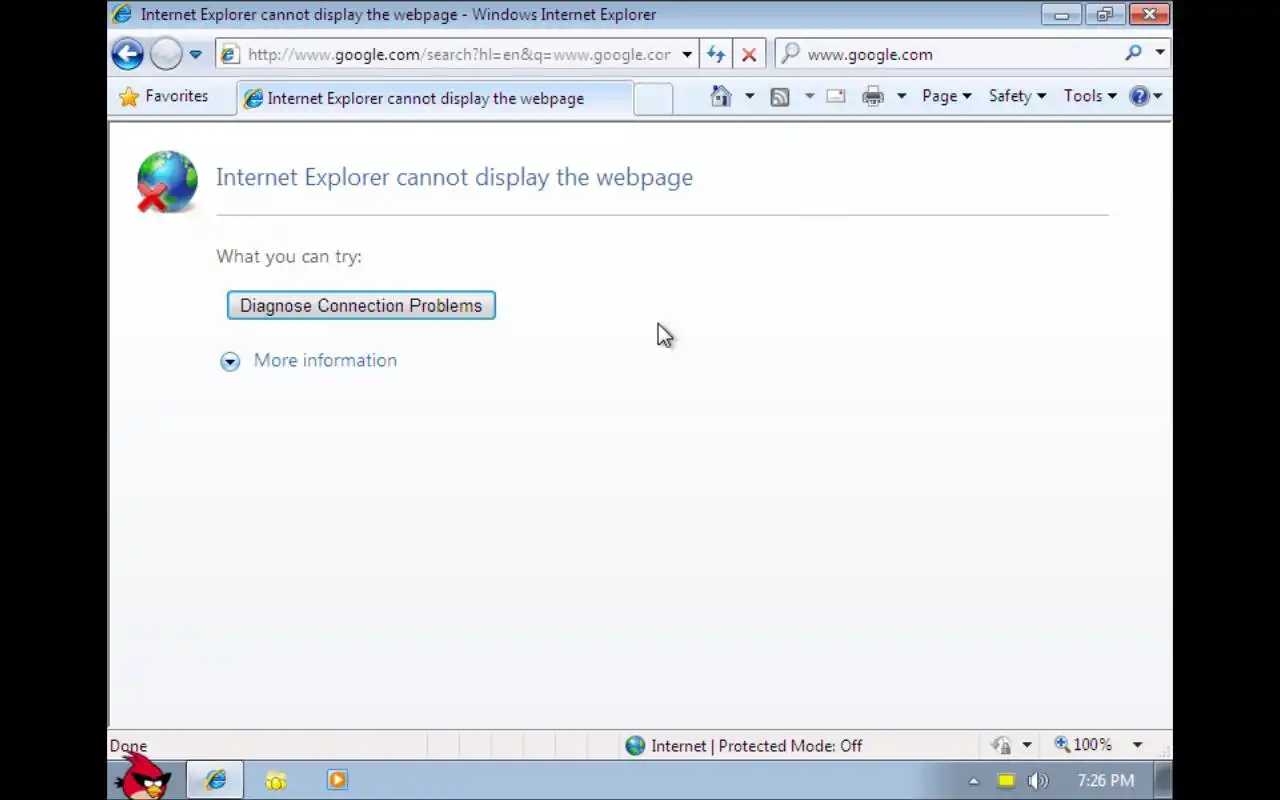
Task: Open a new blank tab
Action: click(653, 98)
